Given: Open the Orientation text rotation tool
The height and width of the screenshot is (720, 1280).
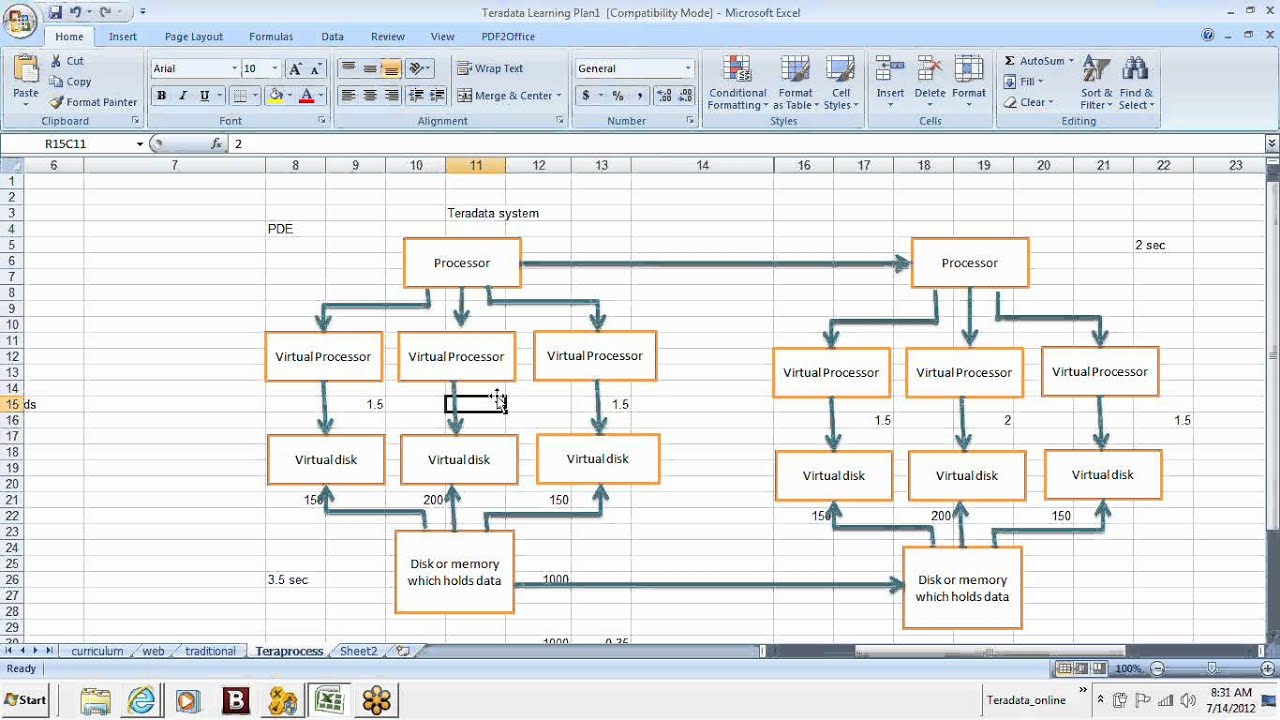Looking at the screenshot, I should point(419,69).
